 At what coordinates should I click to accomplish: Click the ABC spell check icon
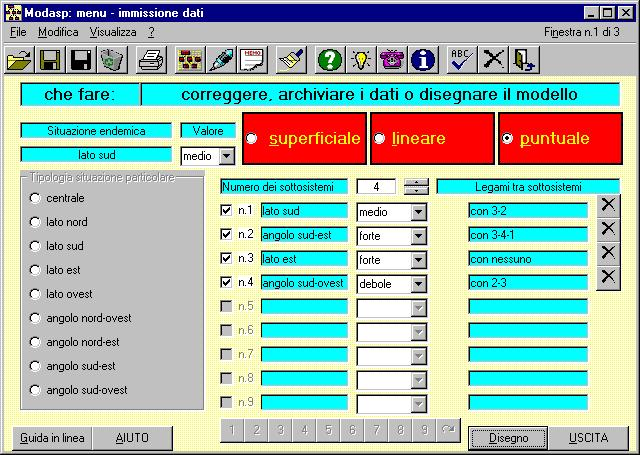point(461,60)
